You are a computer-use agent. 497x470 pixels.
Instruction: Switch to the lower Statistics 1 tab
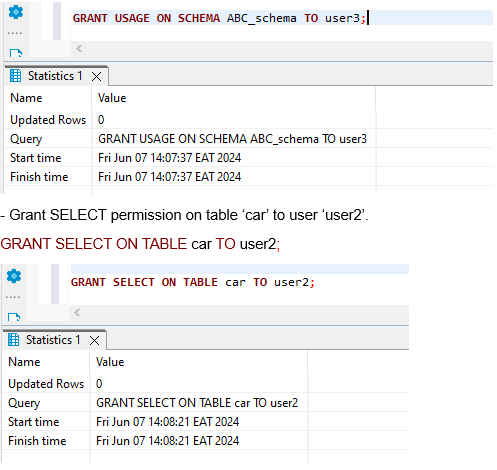click(x=53, y=340)
